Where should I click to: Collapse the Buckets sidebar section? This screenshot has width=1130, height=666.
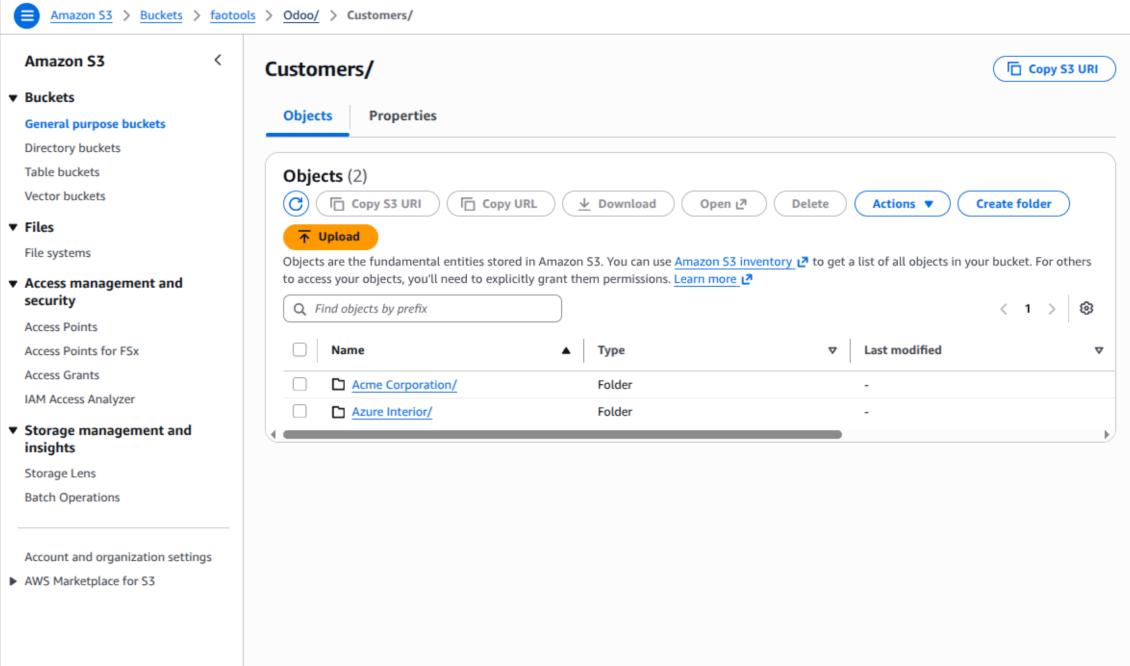(x=13, y=98)
